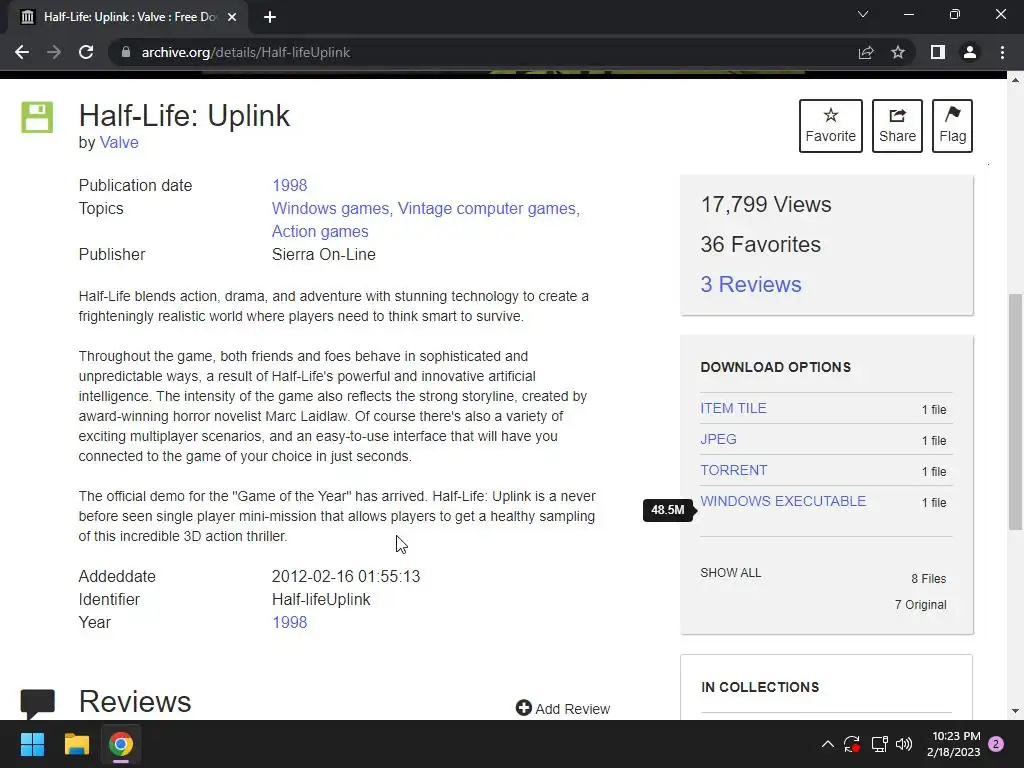Screen dimensions: 1024x768
Task: Reload the page with the refresh icon
Action: coord(86,52)
